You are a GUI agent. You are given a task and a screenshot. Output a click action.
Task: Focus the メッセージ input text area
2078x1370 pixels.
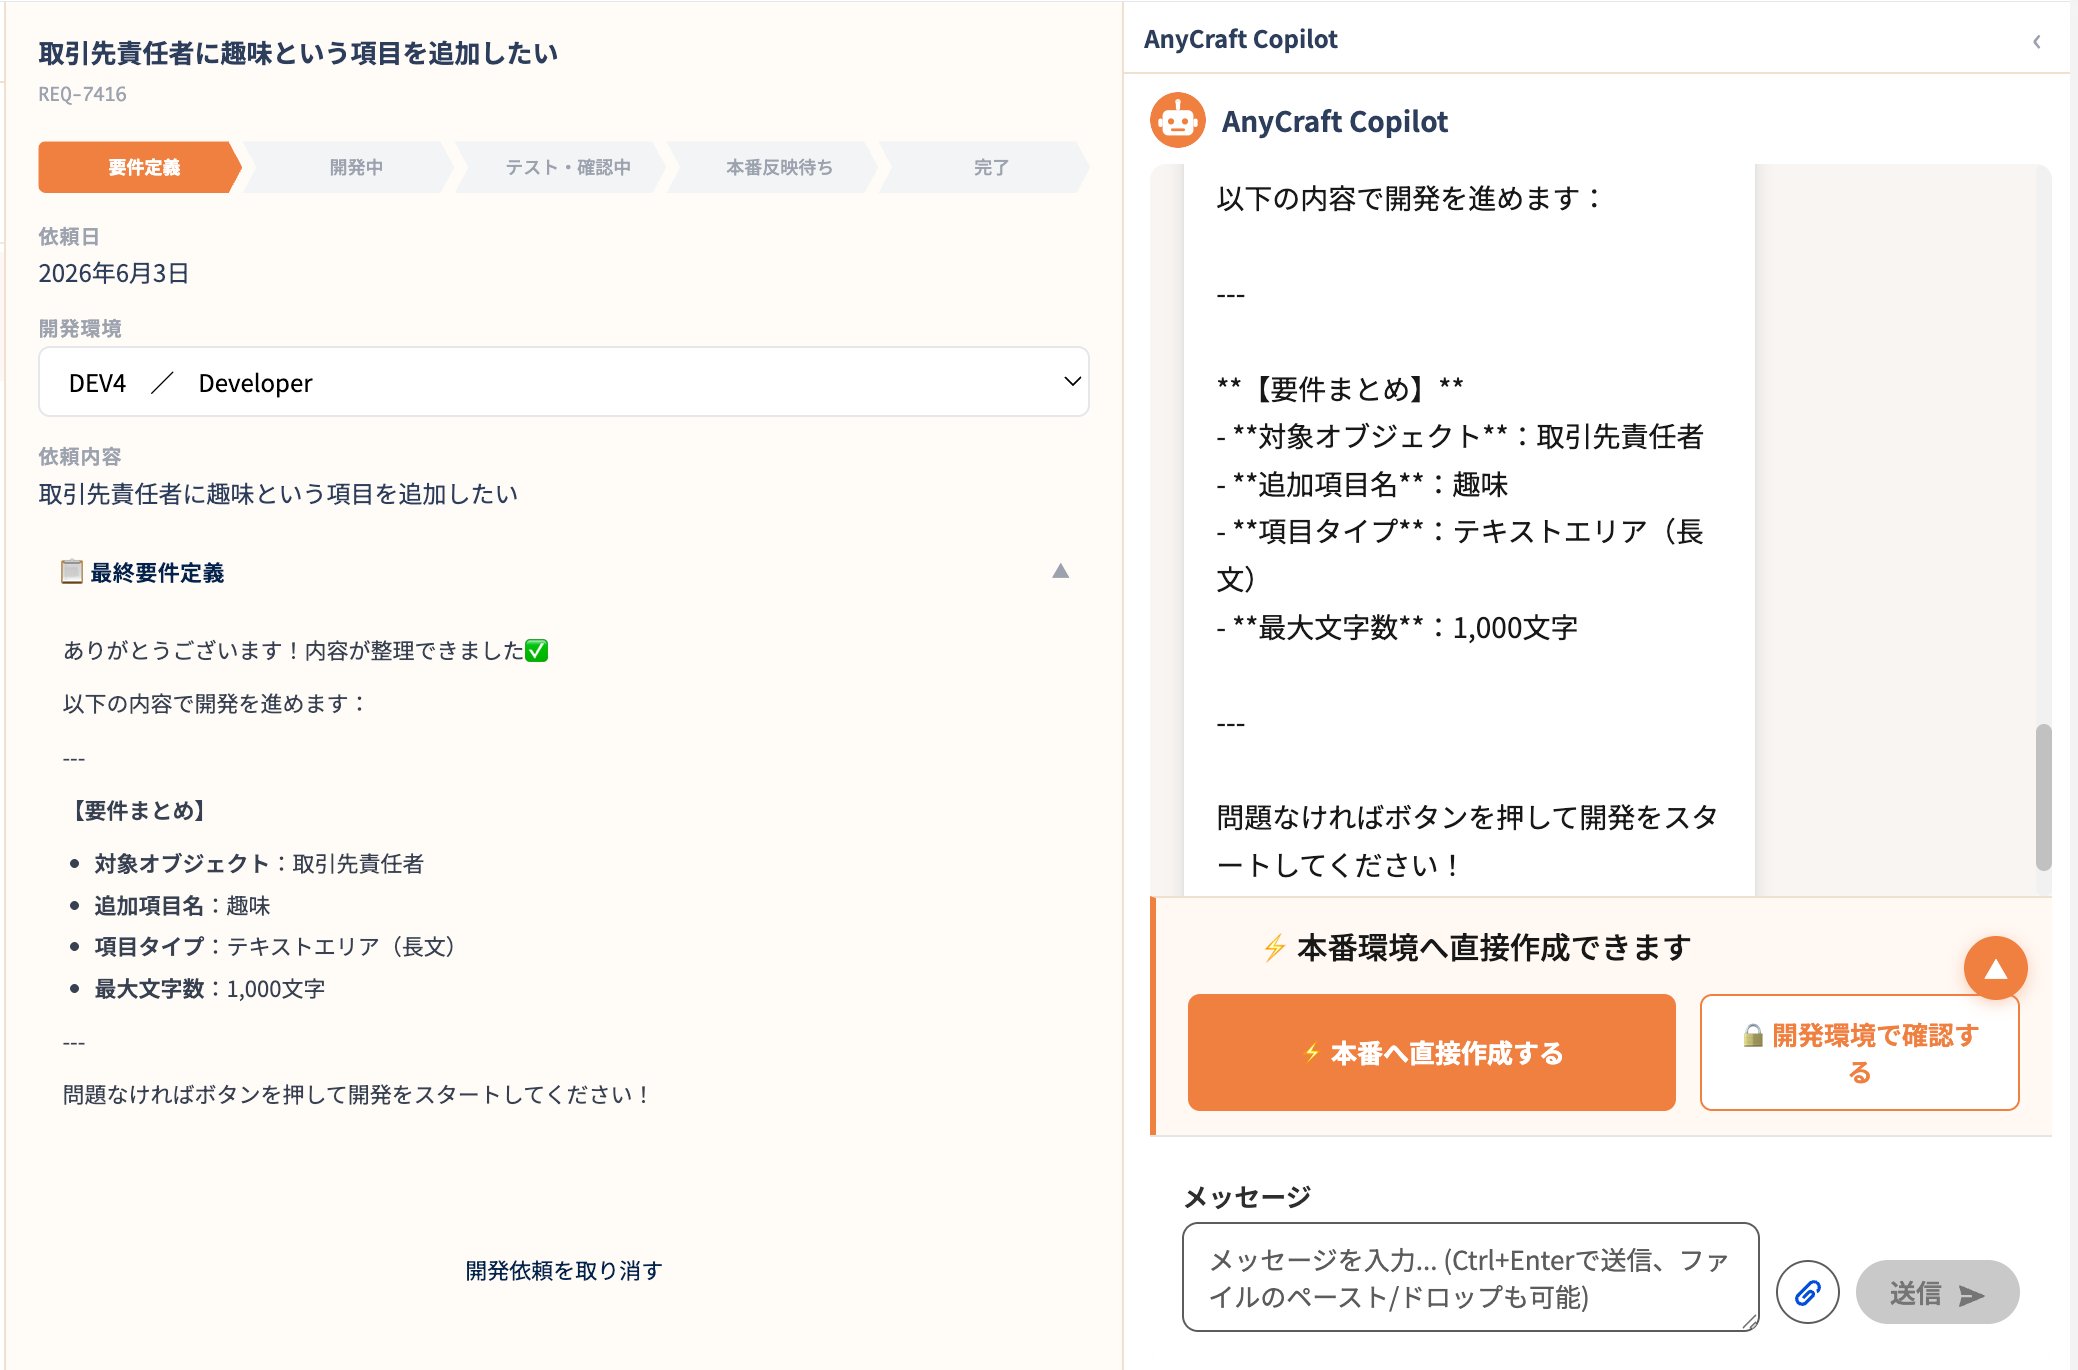(1470, 1277)
